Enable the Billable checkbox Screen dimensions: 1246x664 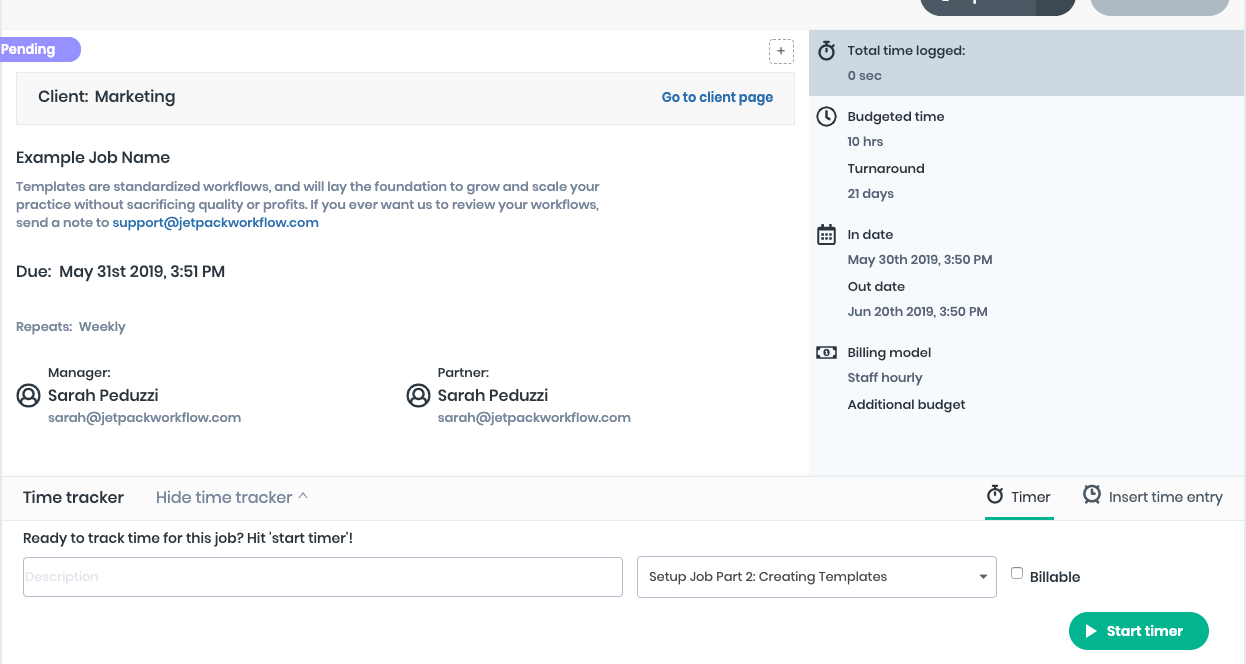(x=1017, y=574)
